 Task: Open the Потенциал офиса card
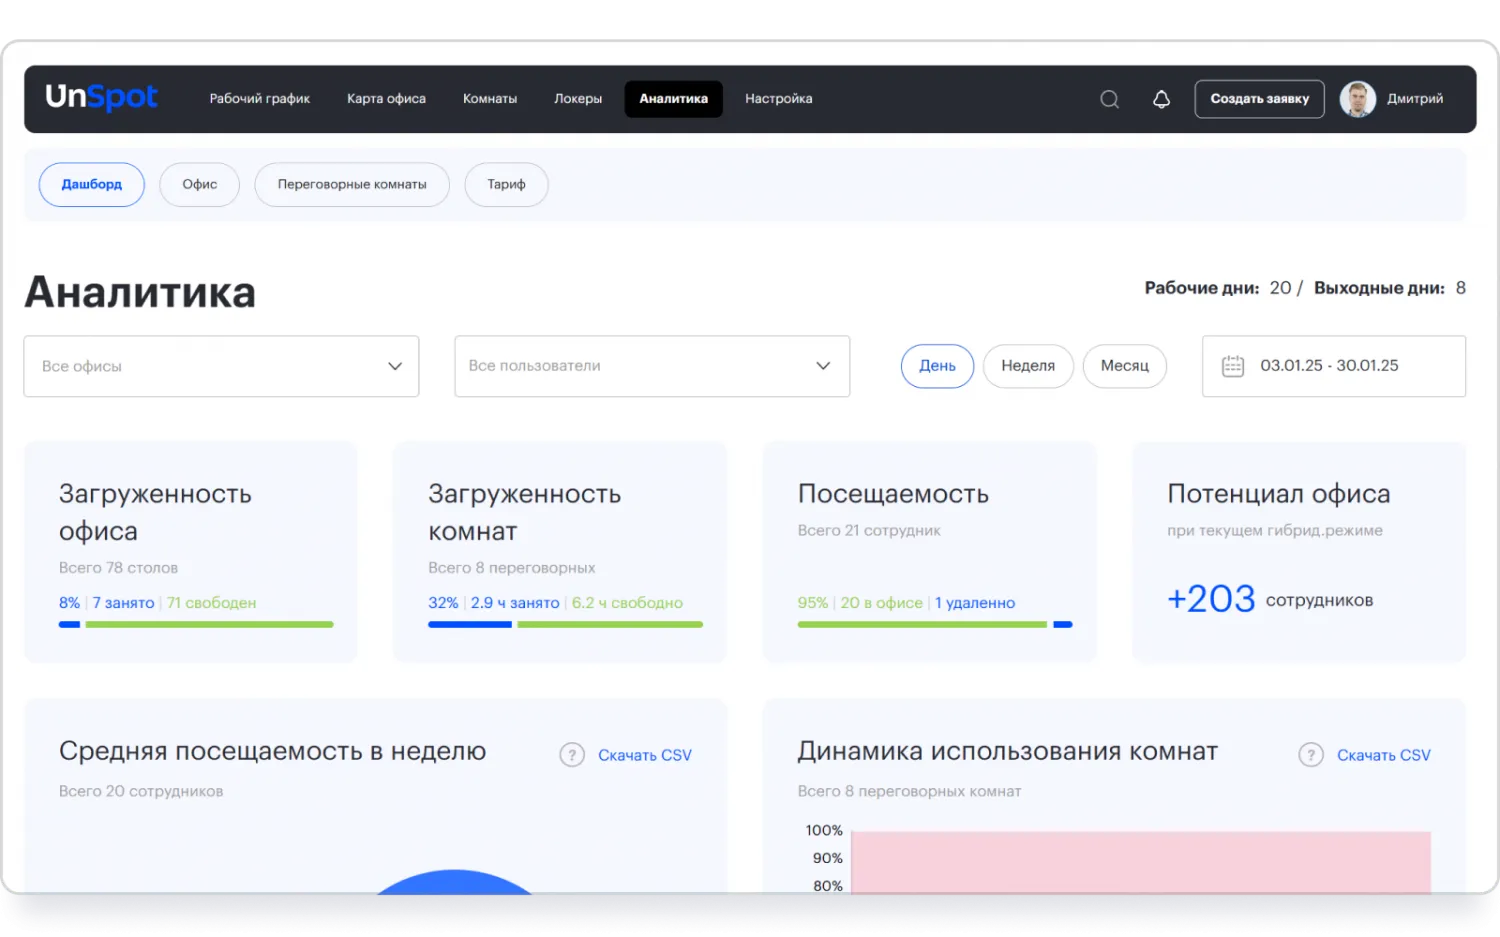(1298, 551)
